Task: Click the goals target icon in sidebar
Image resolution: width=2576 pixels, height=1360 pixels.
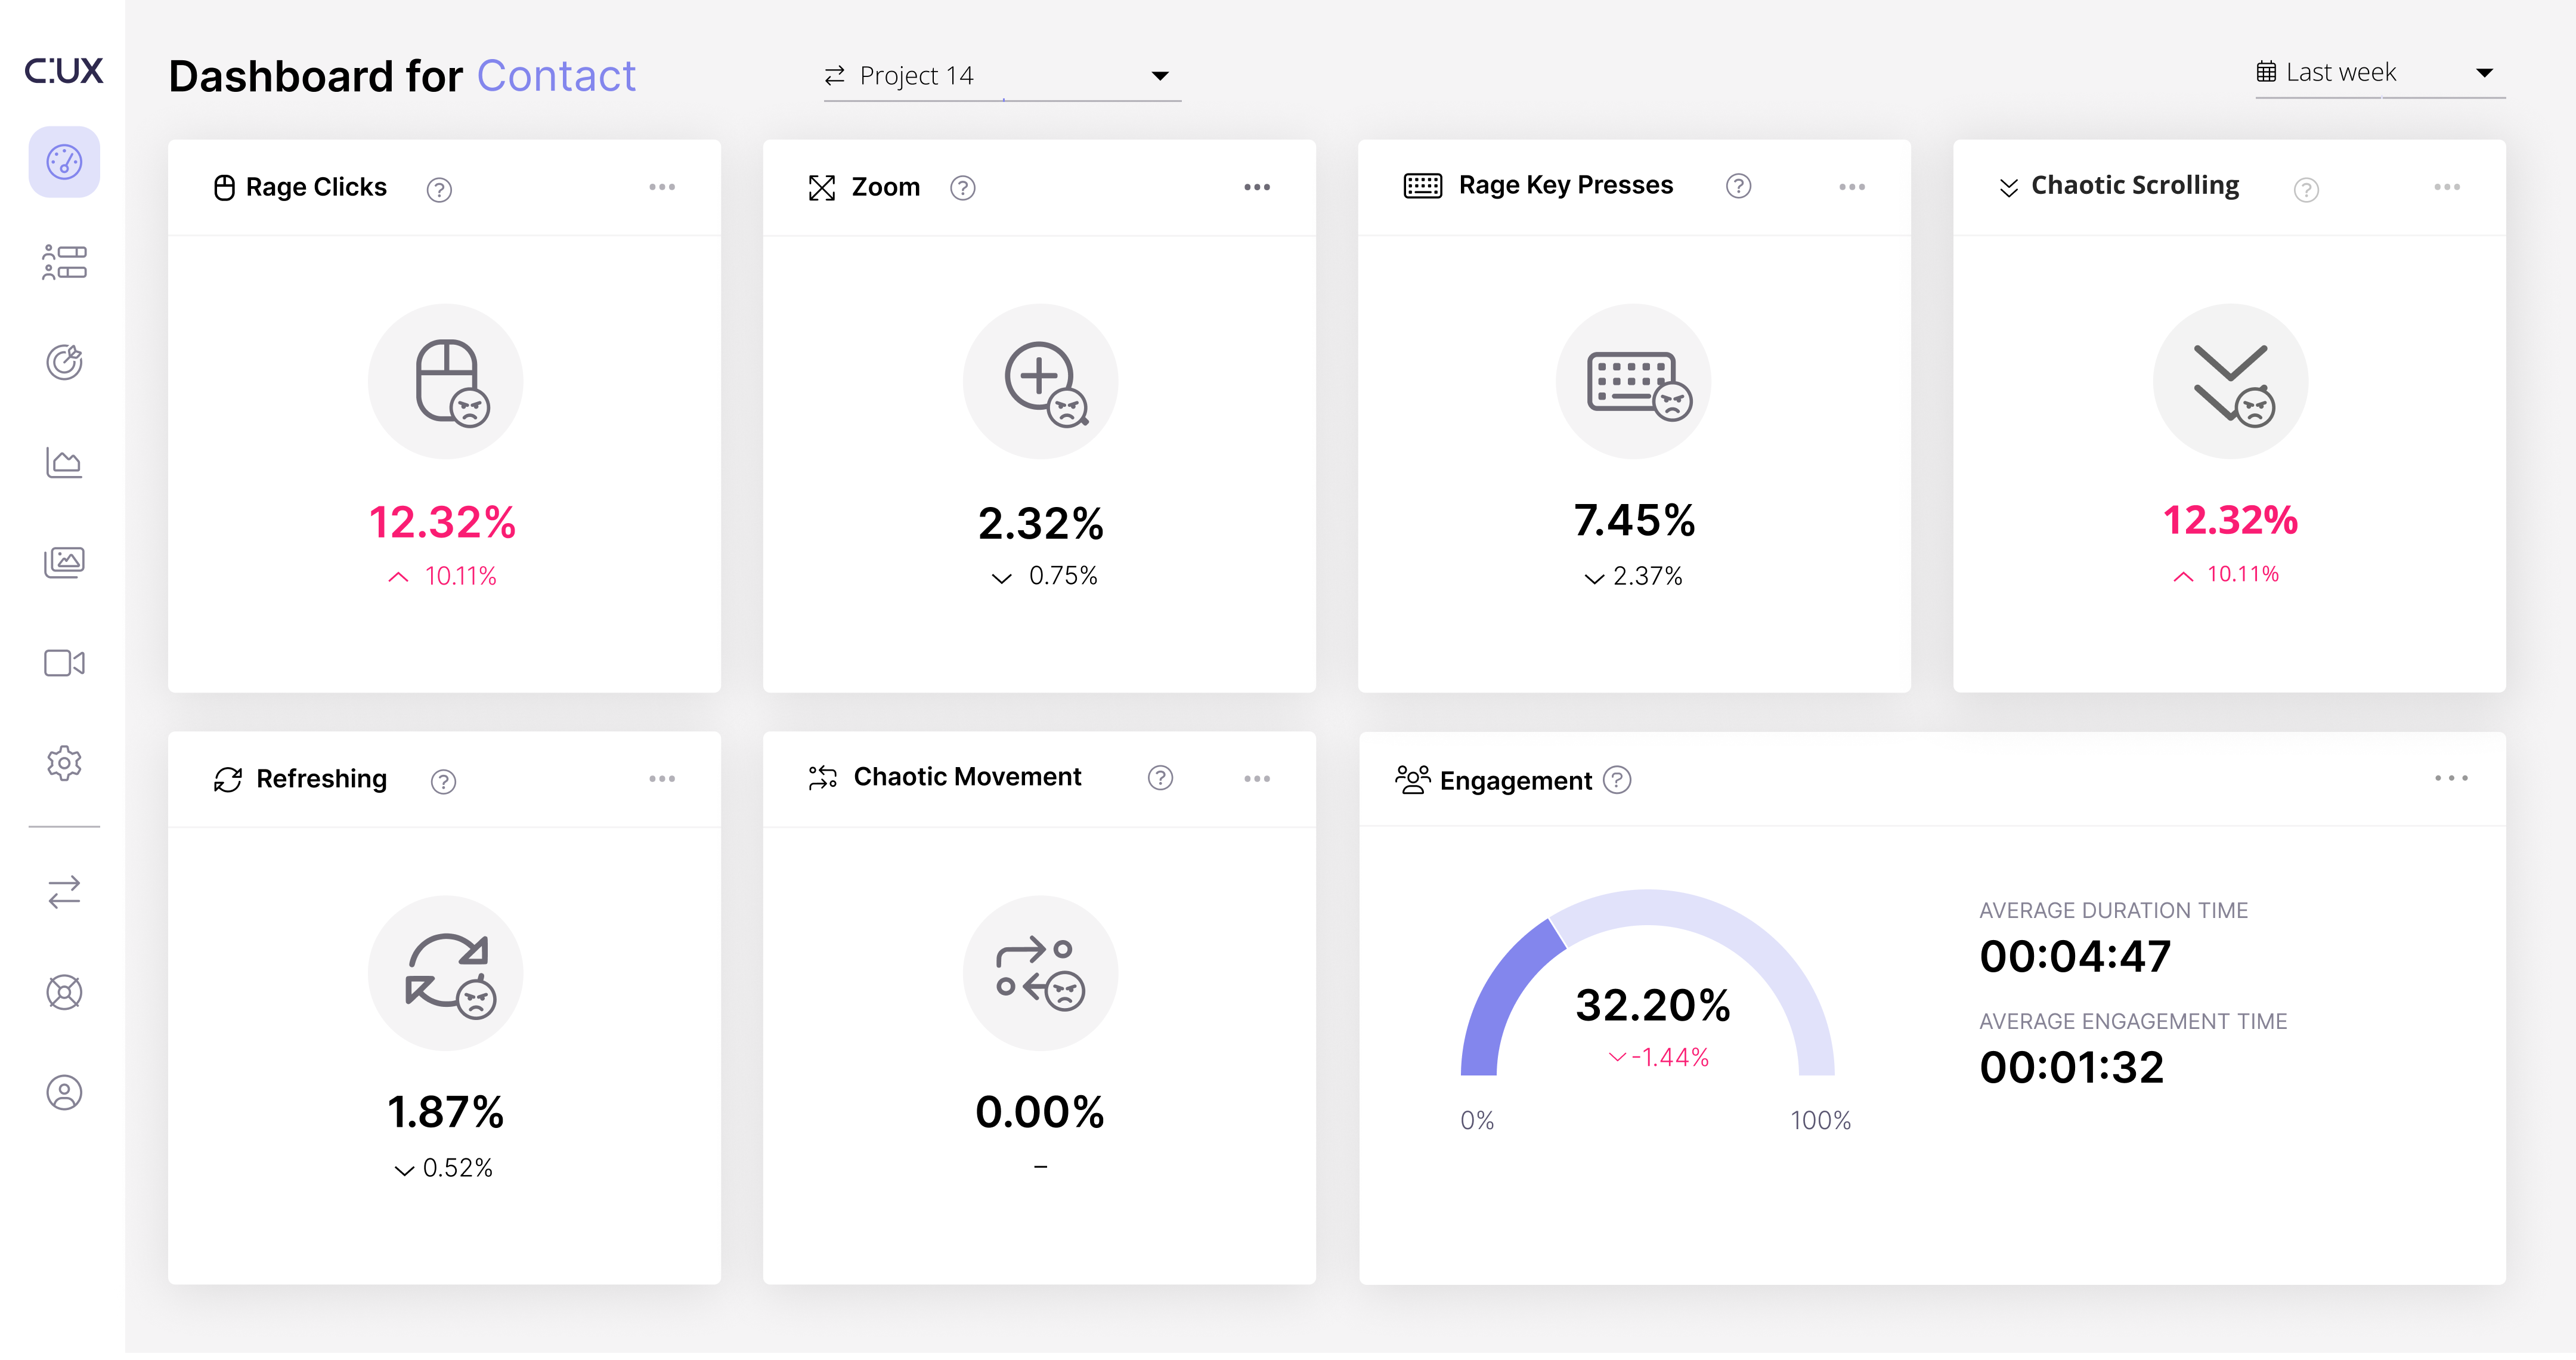Action: pos(64,362)
